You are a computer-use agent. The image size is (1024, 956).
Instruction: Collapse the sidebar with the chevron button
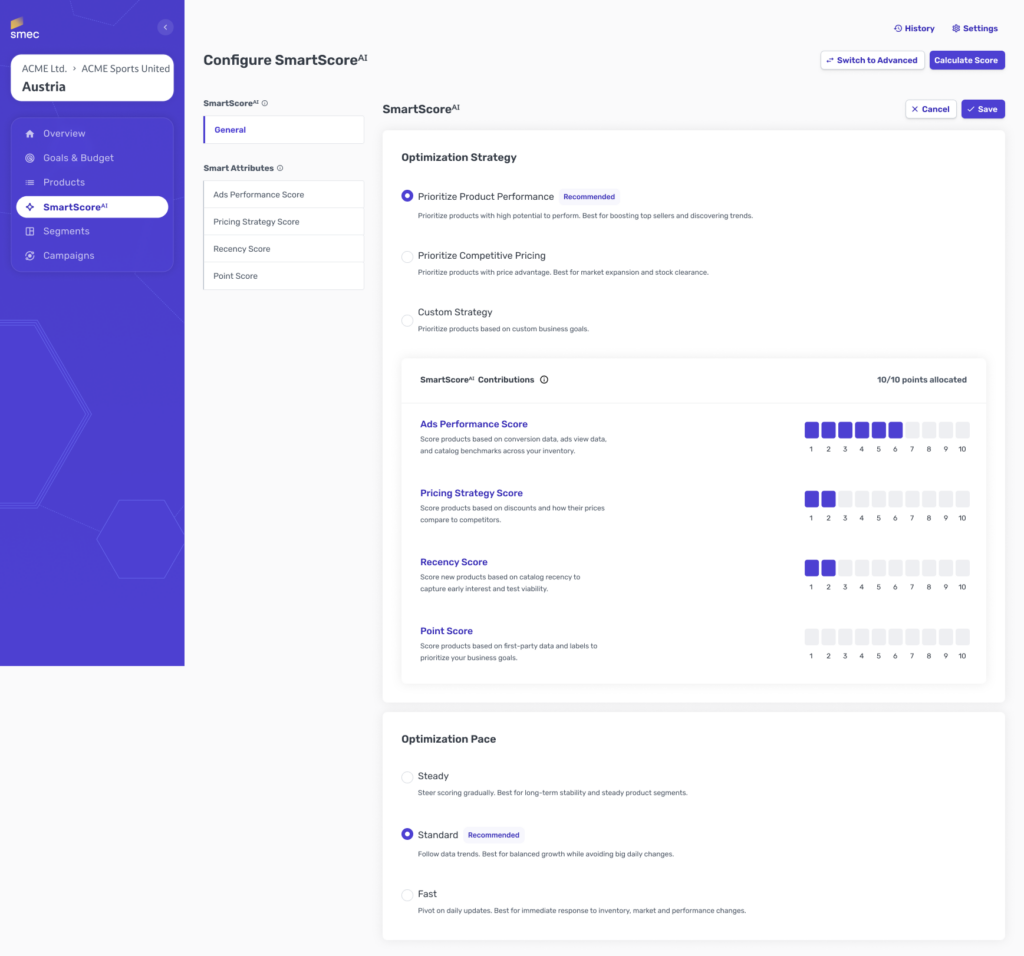coord(165,27)
